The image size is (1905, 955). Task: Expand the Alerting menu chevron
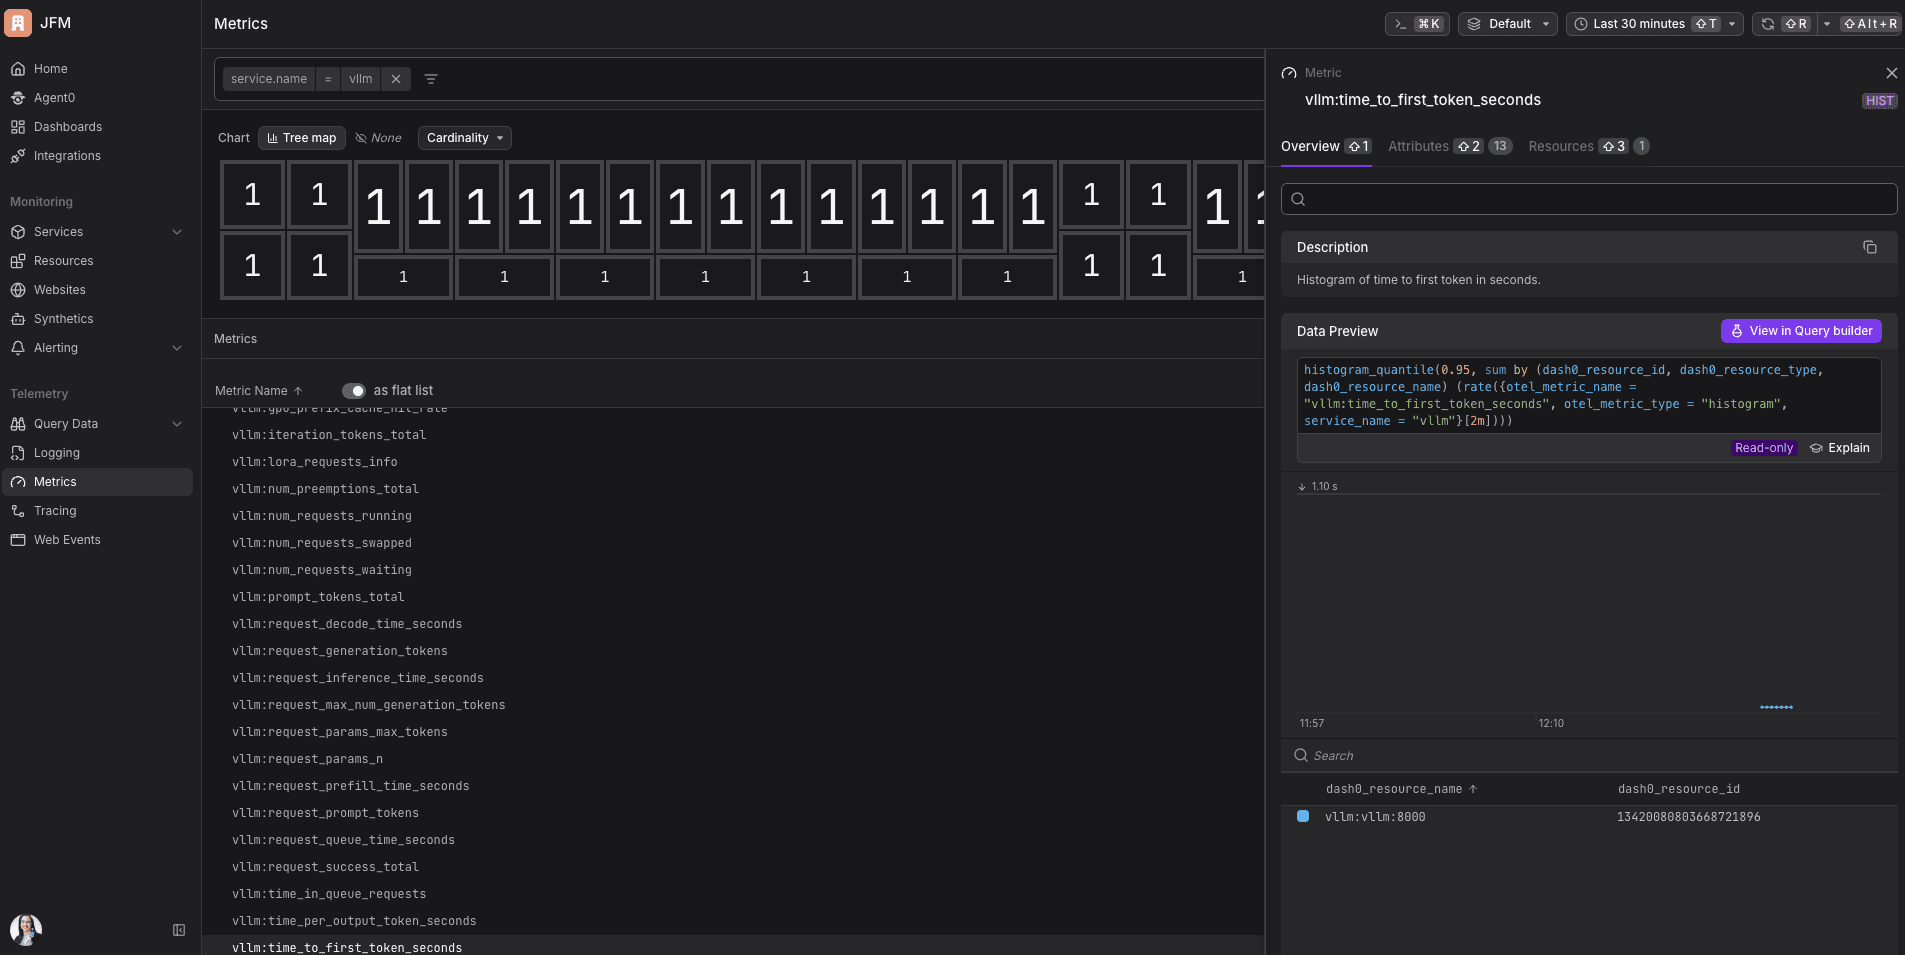[177, 348]
